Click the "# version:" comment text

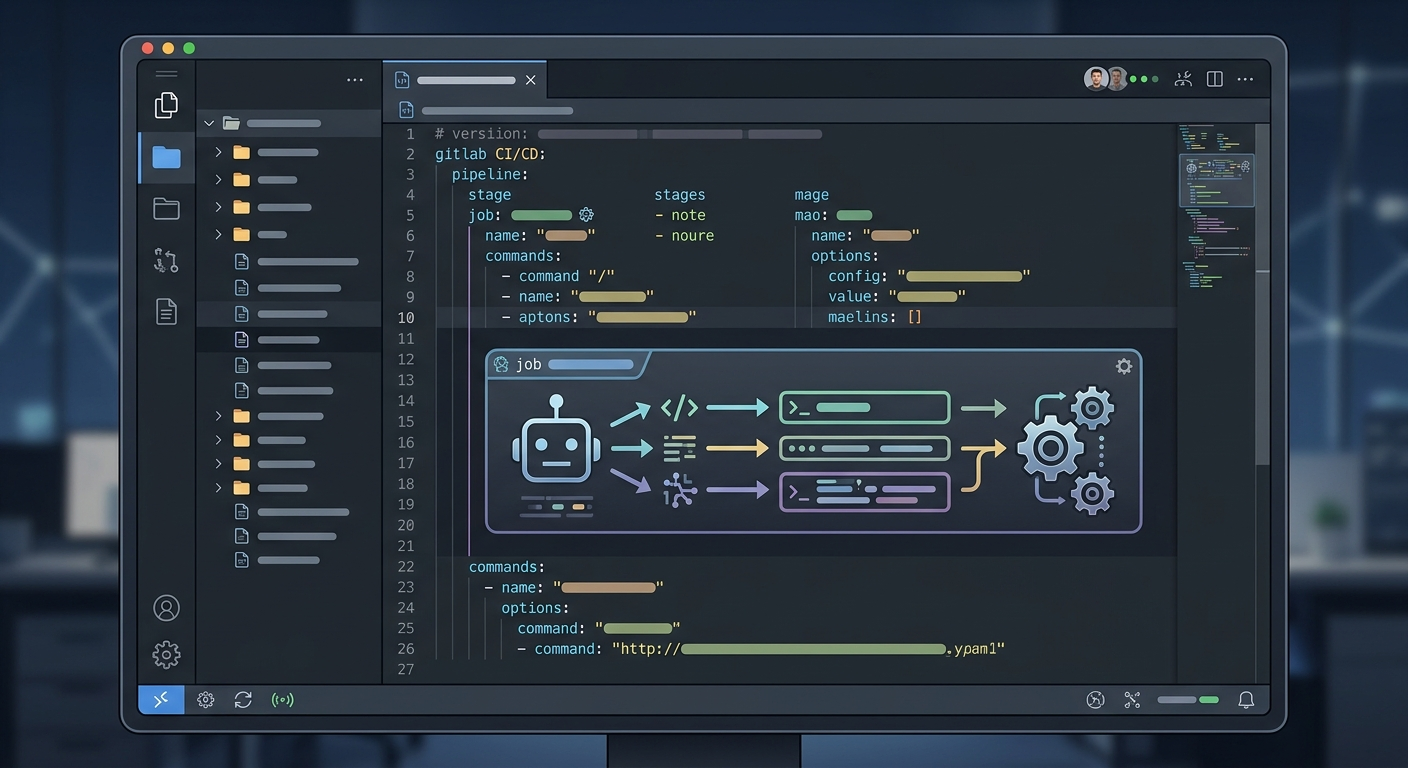pos(482,134)
